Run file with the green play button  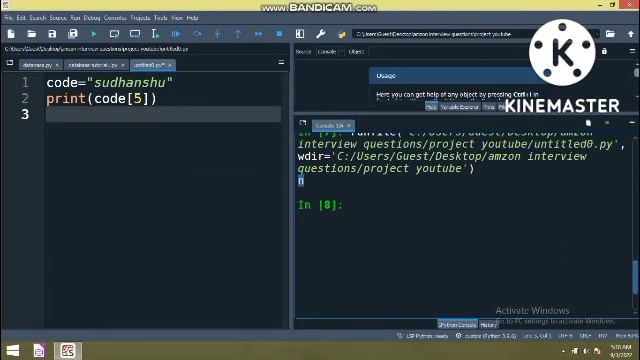pyautogui.click(x=94, y=34)
